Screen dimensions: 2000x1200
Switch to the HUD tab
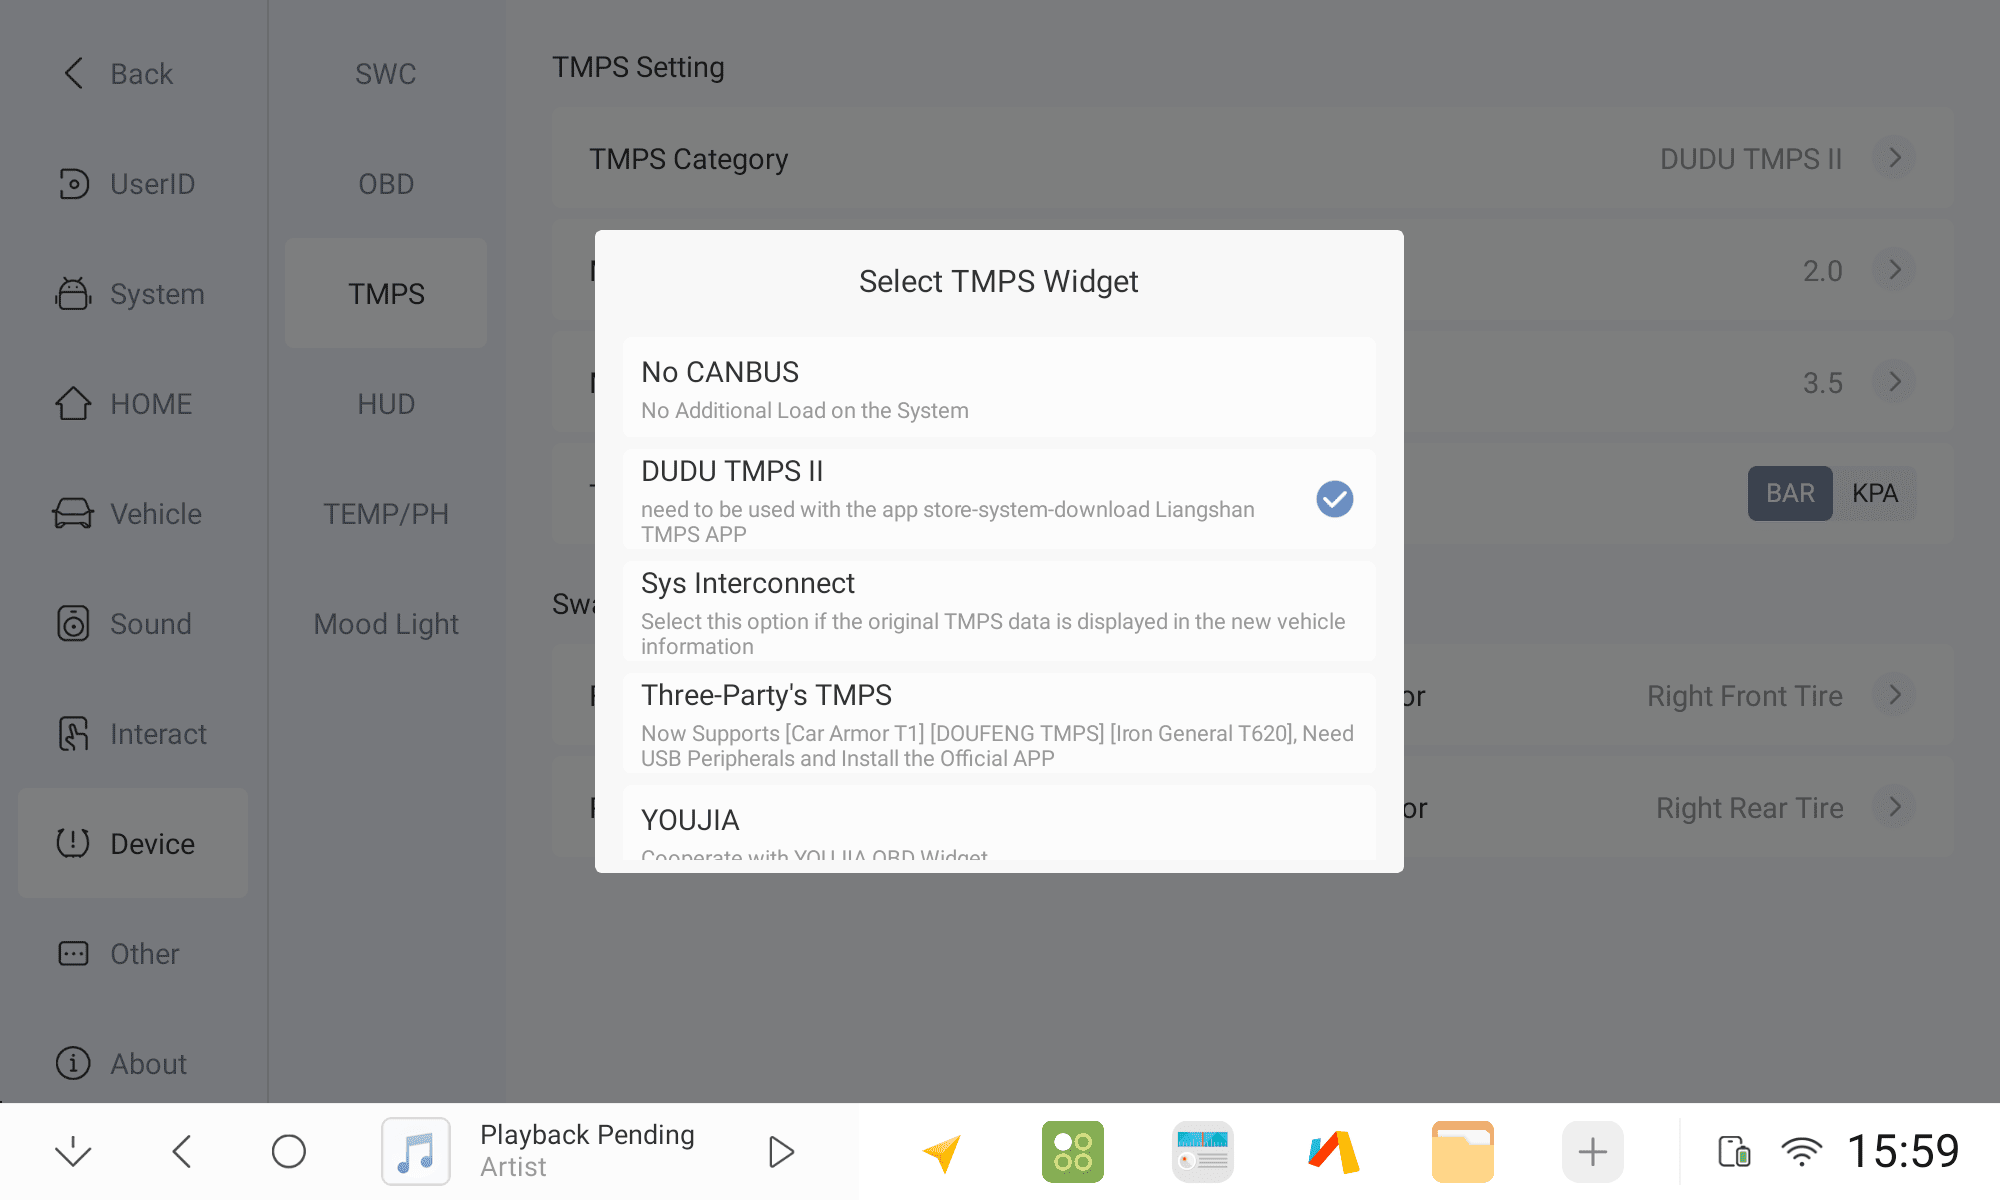click(386, 403)
